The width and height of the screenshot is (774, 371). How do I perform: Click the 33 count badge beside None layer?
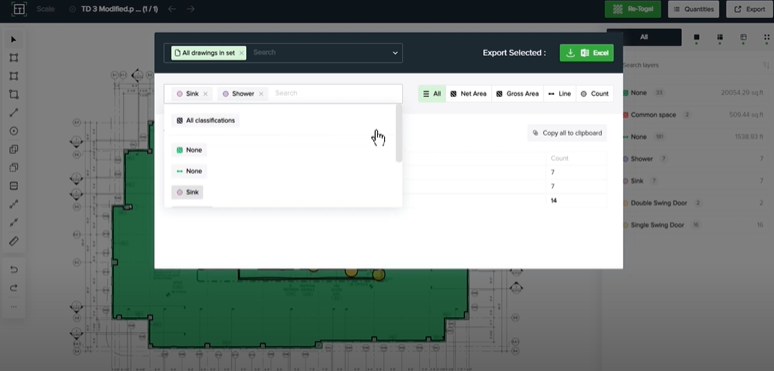[x=658, y=93]
